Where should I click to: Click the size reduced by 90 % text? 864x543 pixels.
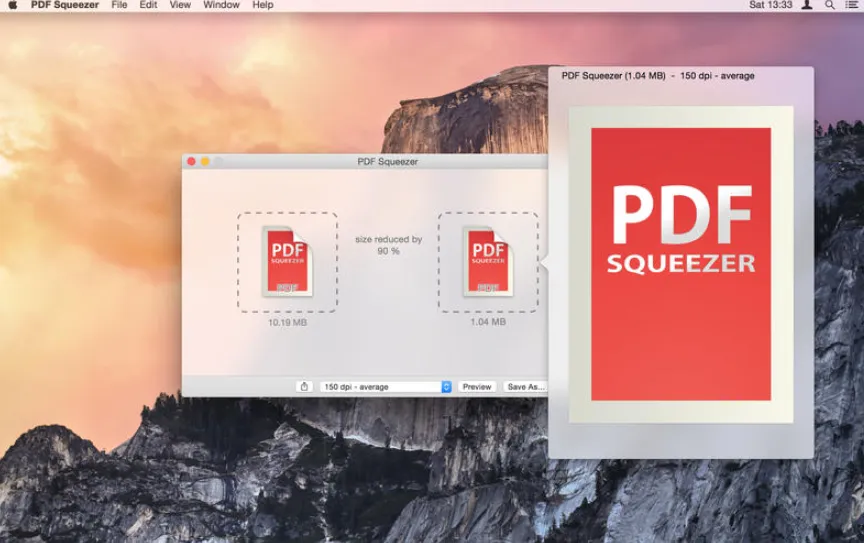(x=388, y=245)
